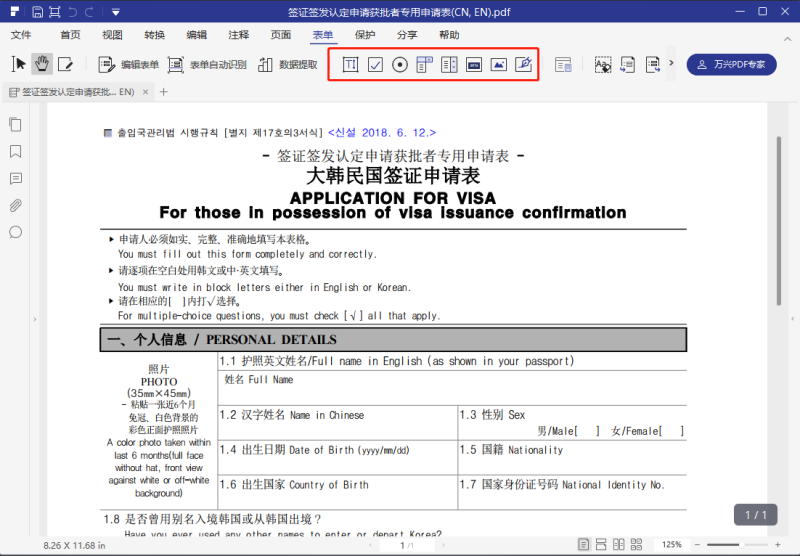The image size is (800, 556).
Task: Open the 文件 menu
Action: pos(21,35)
